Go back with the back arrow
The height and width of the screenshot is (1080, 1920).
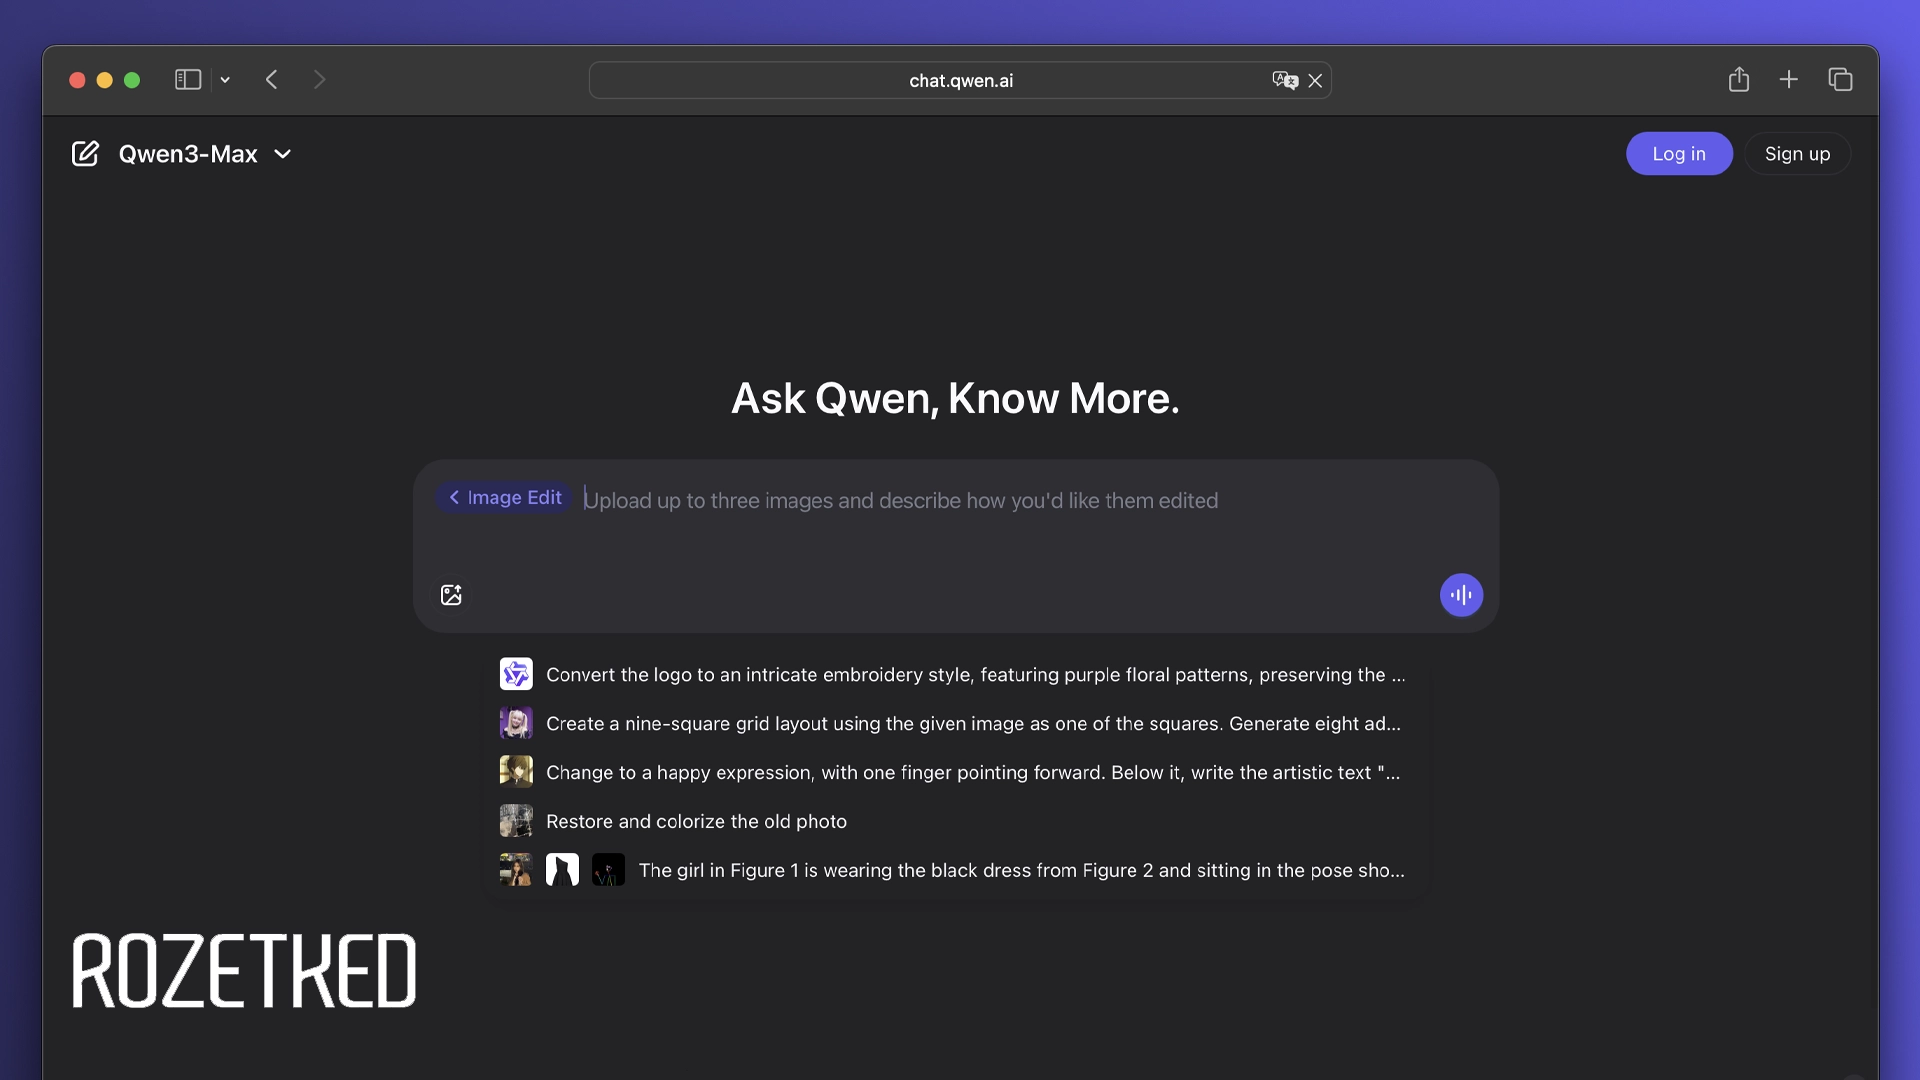click(x=271, y=79)
